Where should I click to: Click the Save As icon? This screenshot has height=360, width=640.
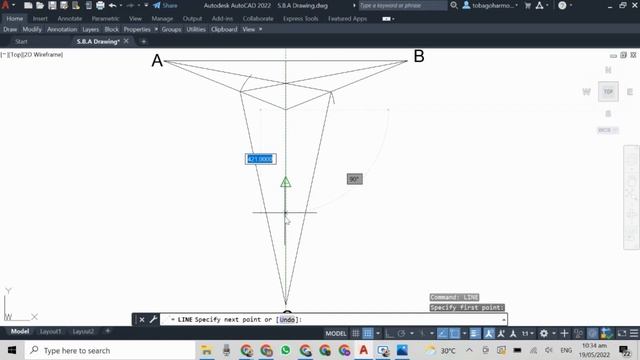pos(64,5)
